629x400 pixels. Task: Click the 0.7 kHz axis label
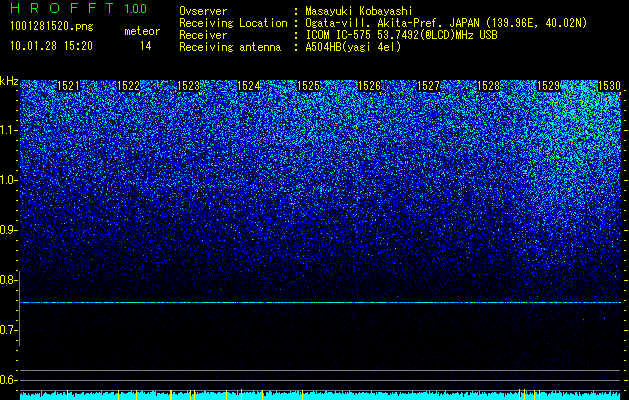(8, 330)
